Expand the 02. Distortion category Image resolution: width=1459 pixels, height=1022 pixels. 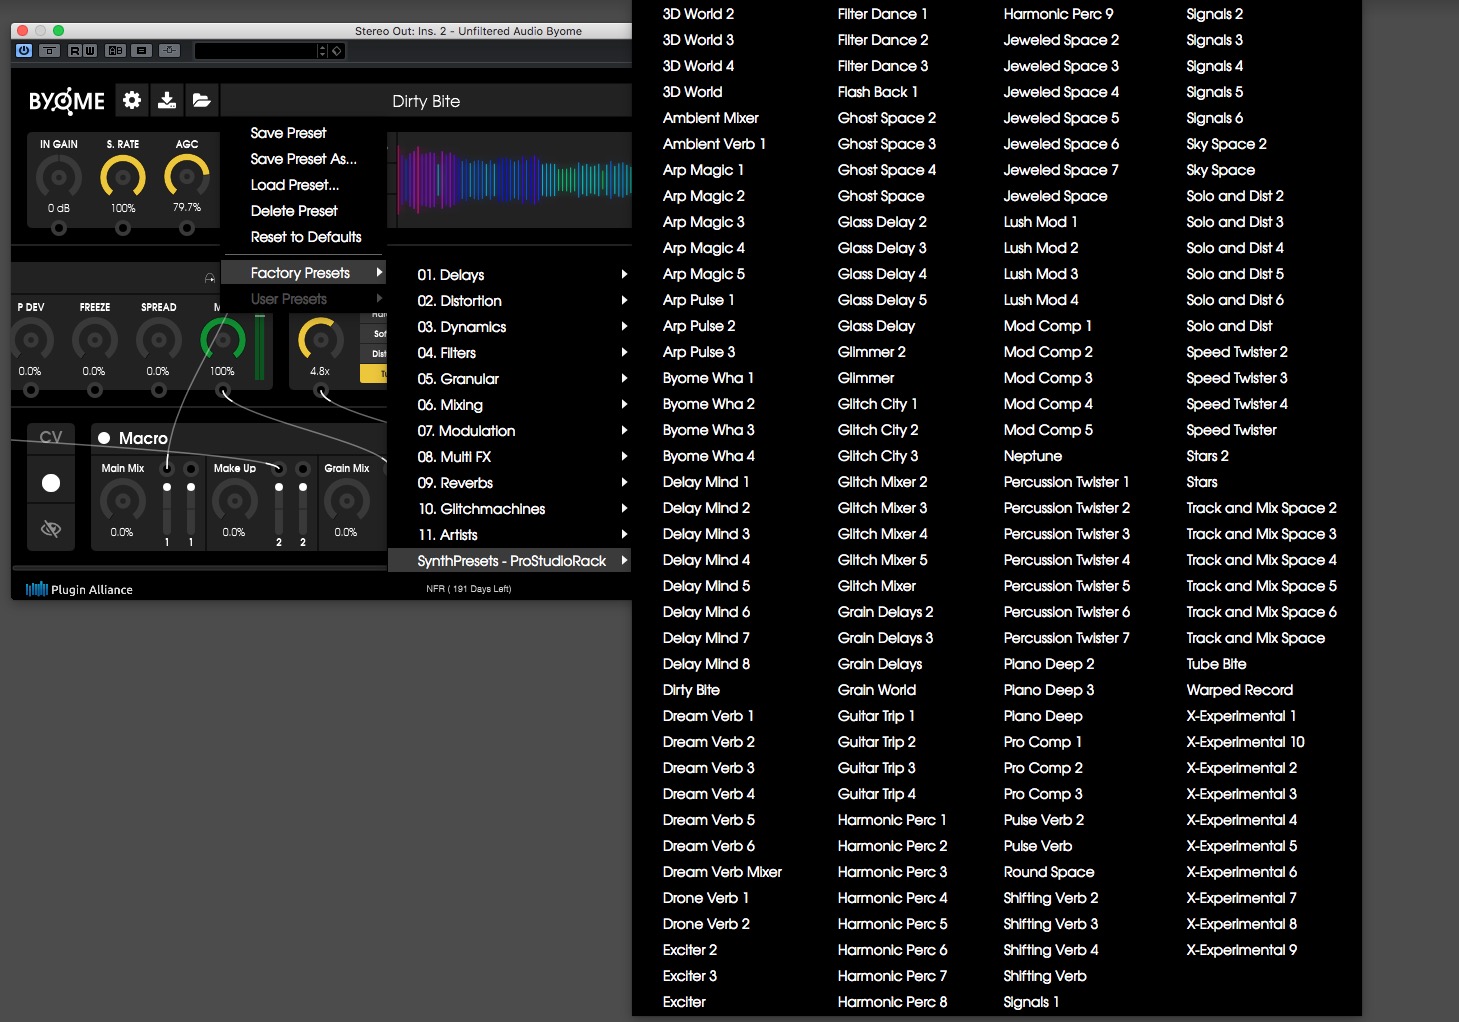(x=510, y=301)
